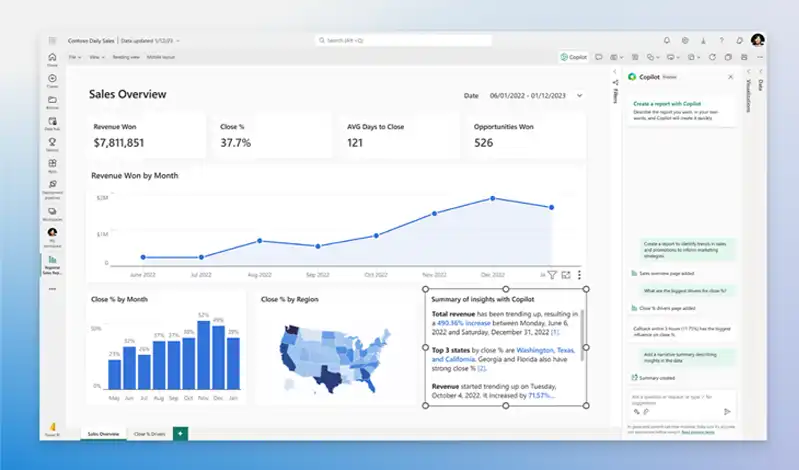799x470 pixels.
Task: Click the refresh visuals toolbar icon
Action: point(712,57)
